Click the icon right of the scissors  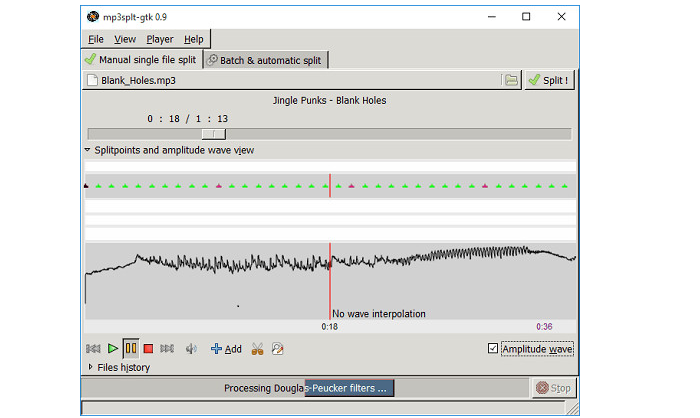pos(277,349)
